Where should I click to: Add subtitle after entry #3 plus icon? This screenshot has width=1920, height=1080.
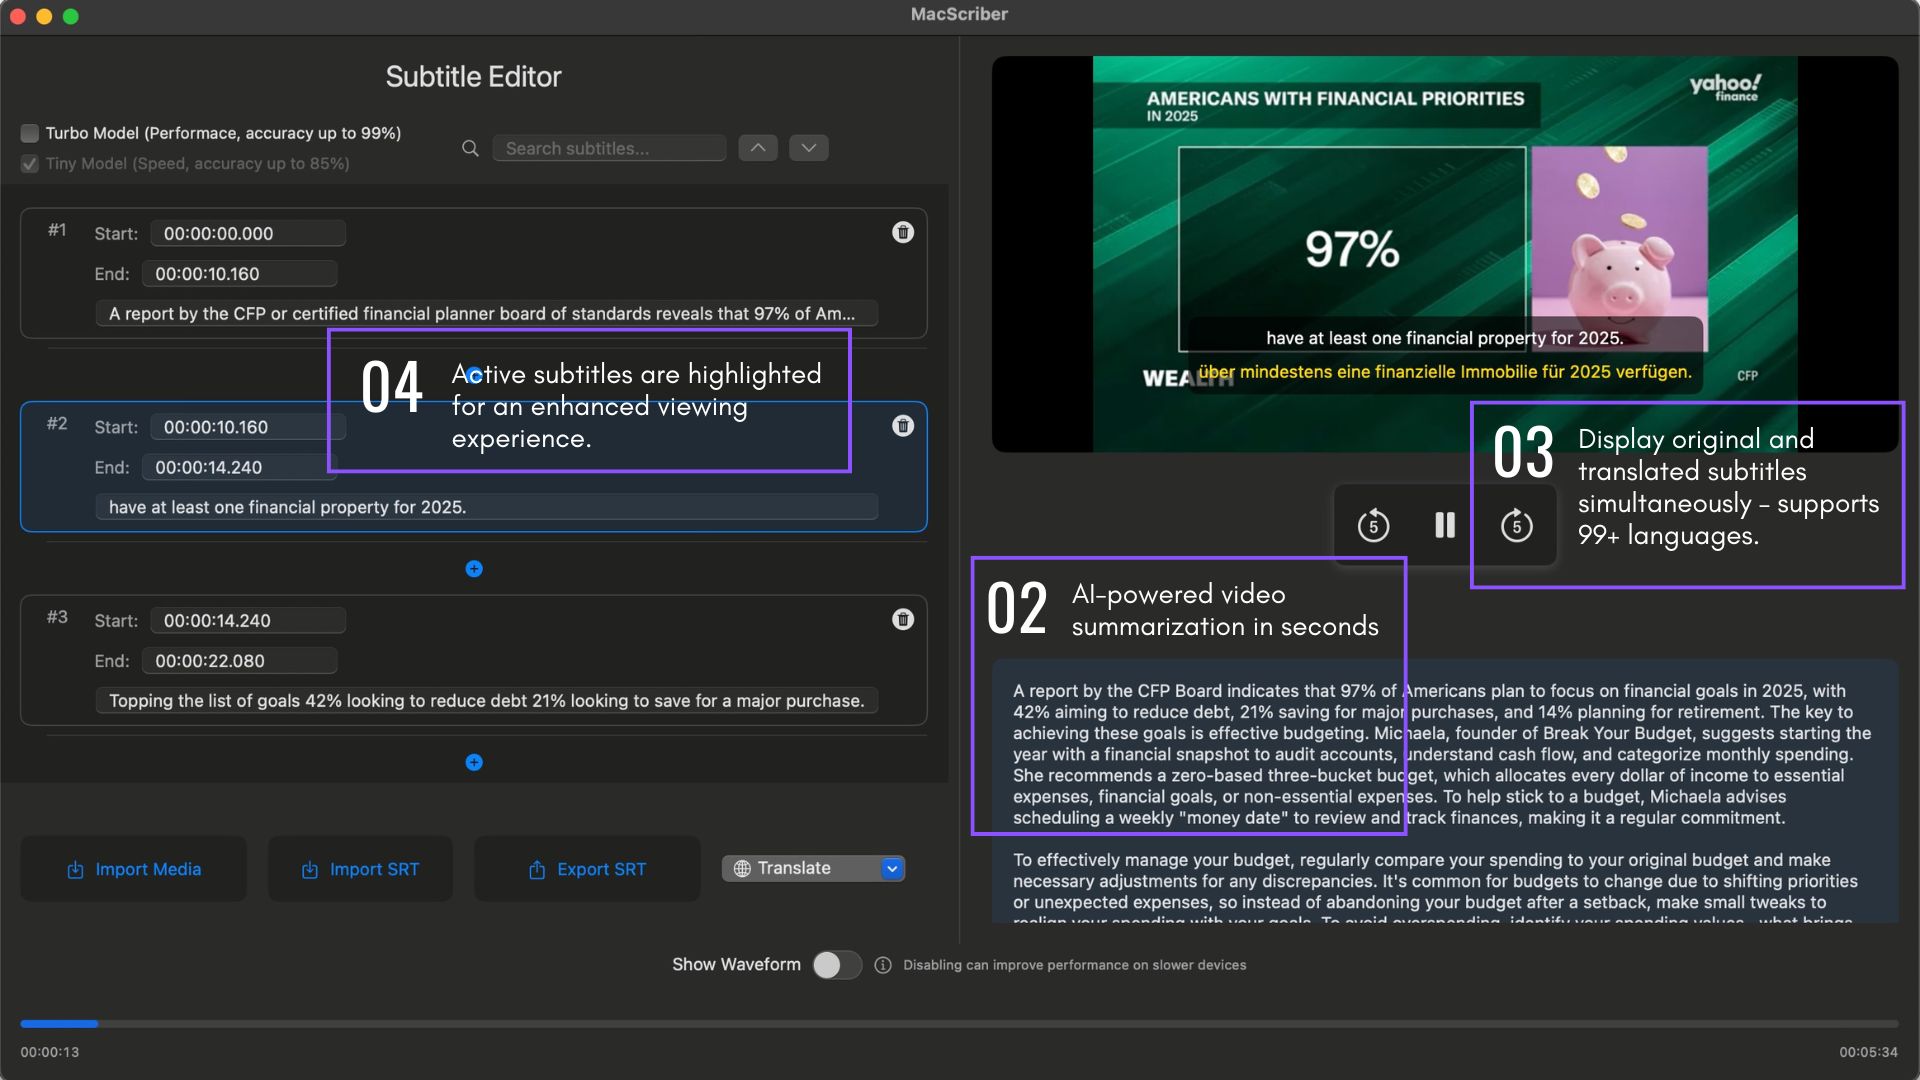point(474,763)
